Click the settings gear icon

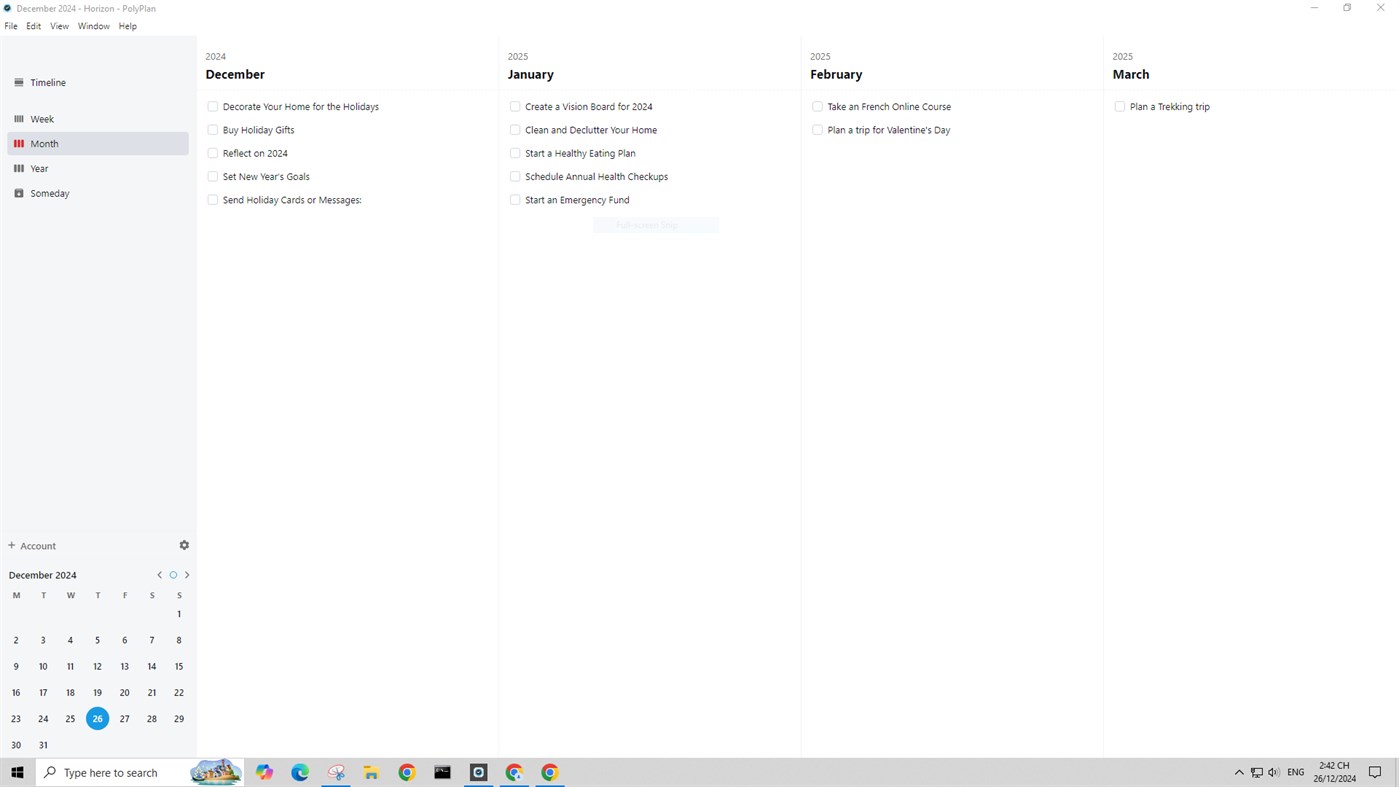184,545
